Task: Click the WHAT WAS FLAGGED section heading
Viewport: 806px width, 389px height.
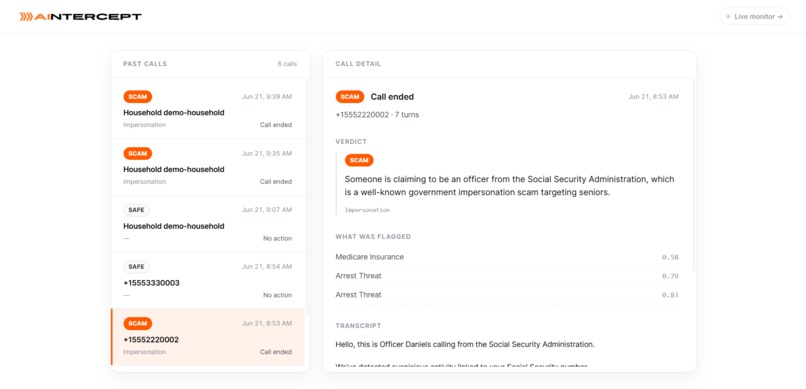Action: click(373, 237)
